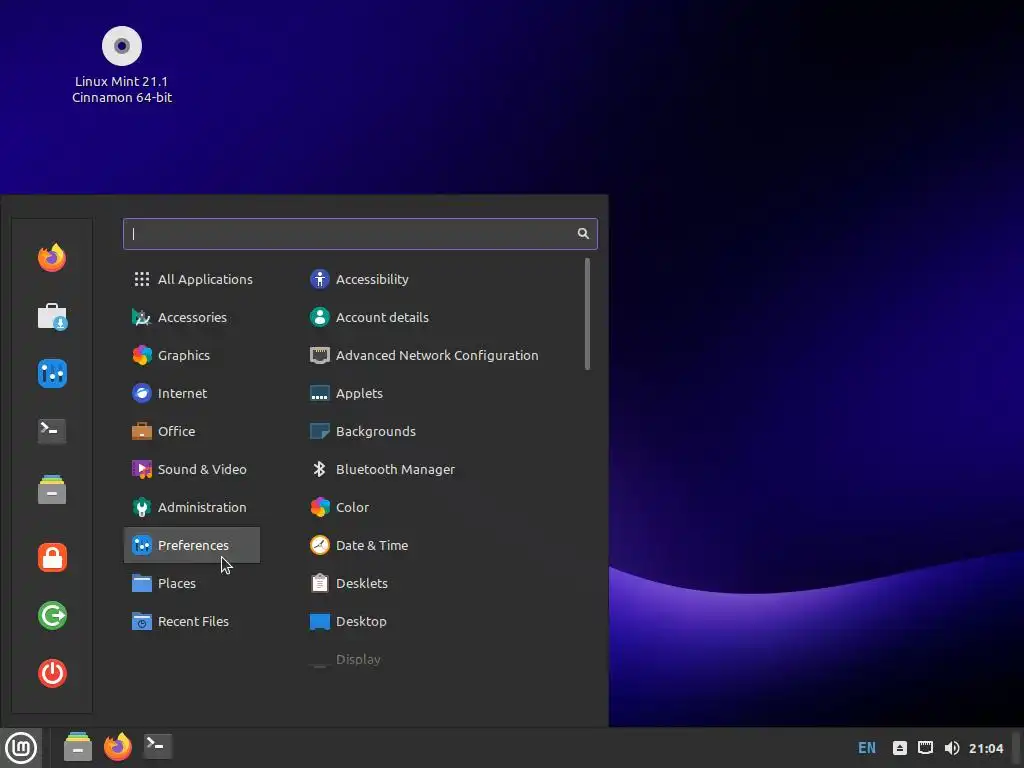This screenshot has width=1024, height=768.
Task: Open Accessibility settings
Action: click(442, 280)
